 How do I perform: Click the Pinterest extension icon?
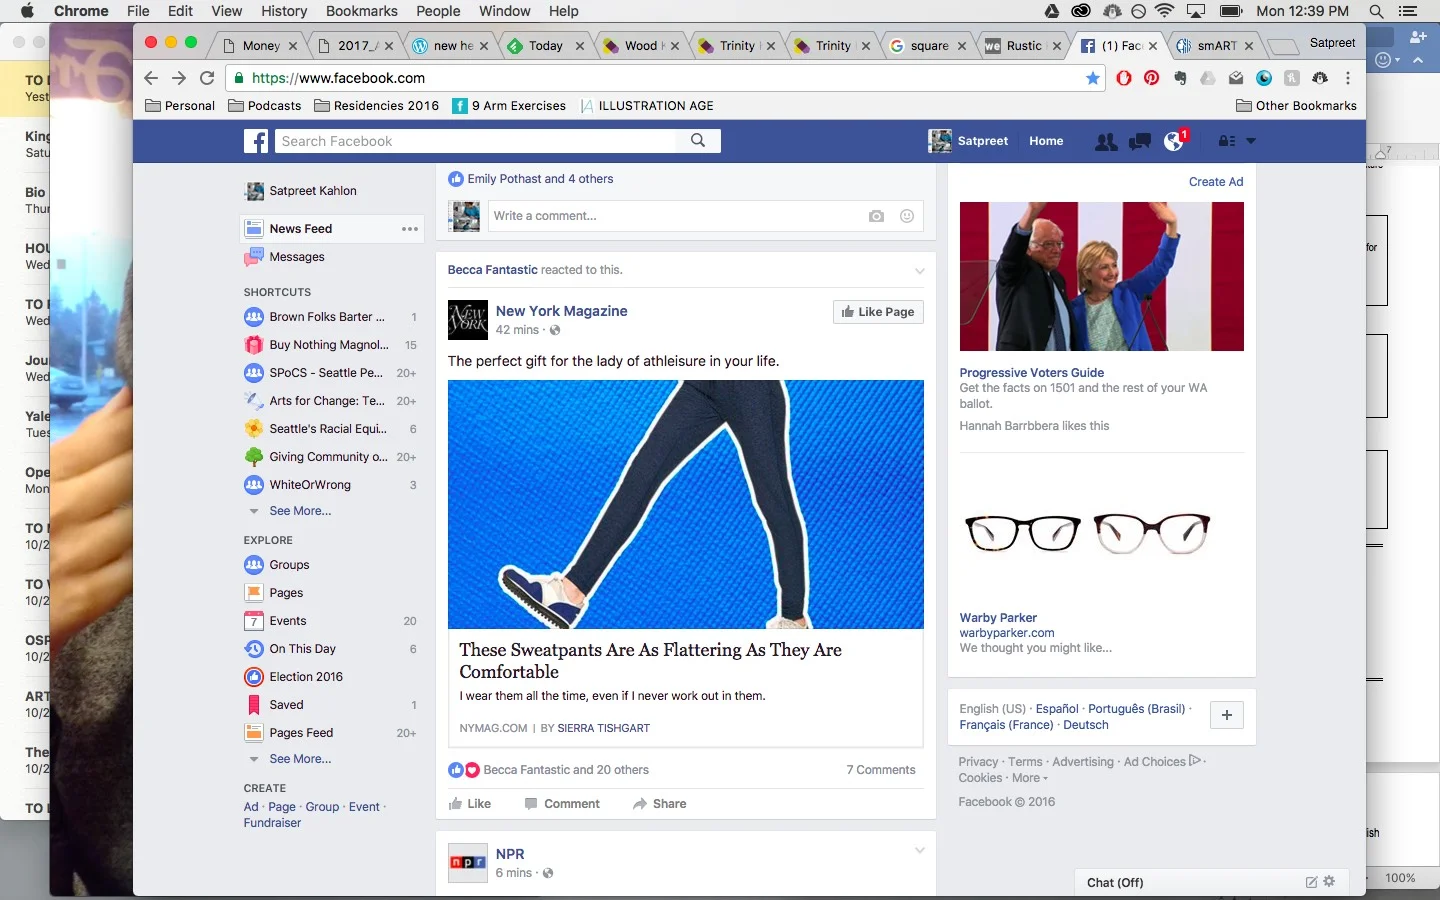click(1152, 78)
